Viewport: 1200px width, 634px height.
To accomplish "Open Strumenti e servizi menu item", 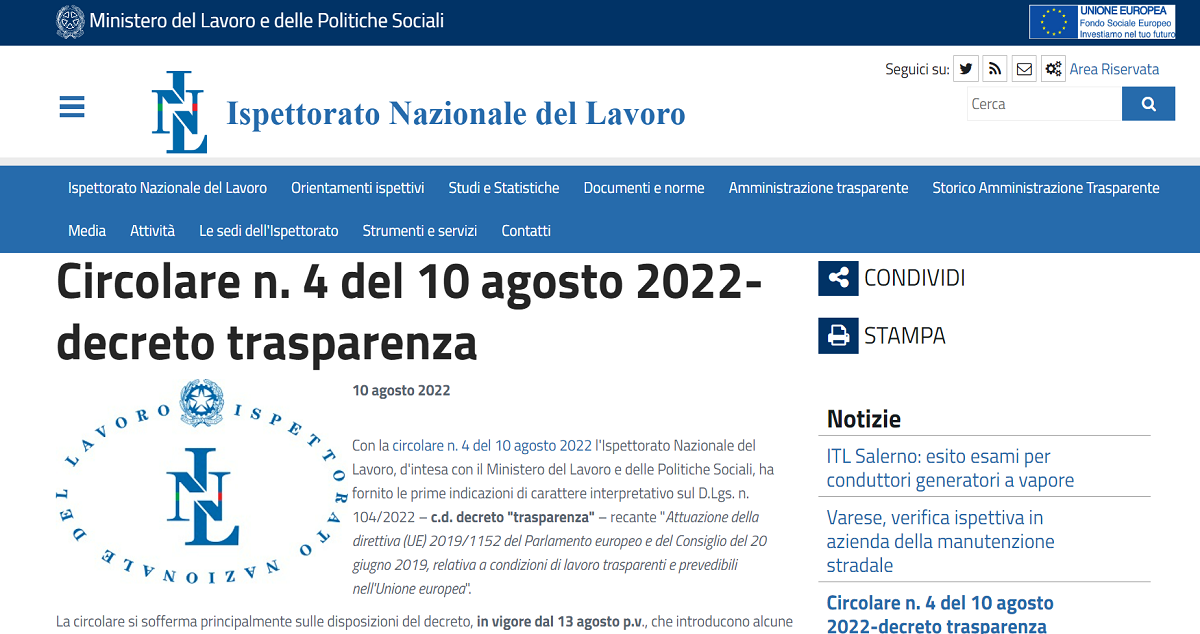I will click(420, 231).
